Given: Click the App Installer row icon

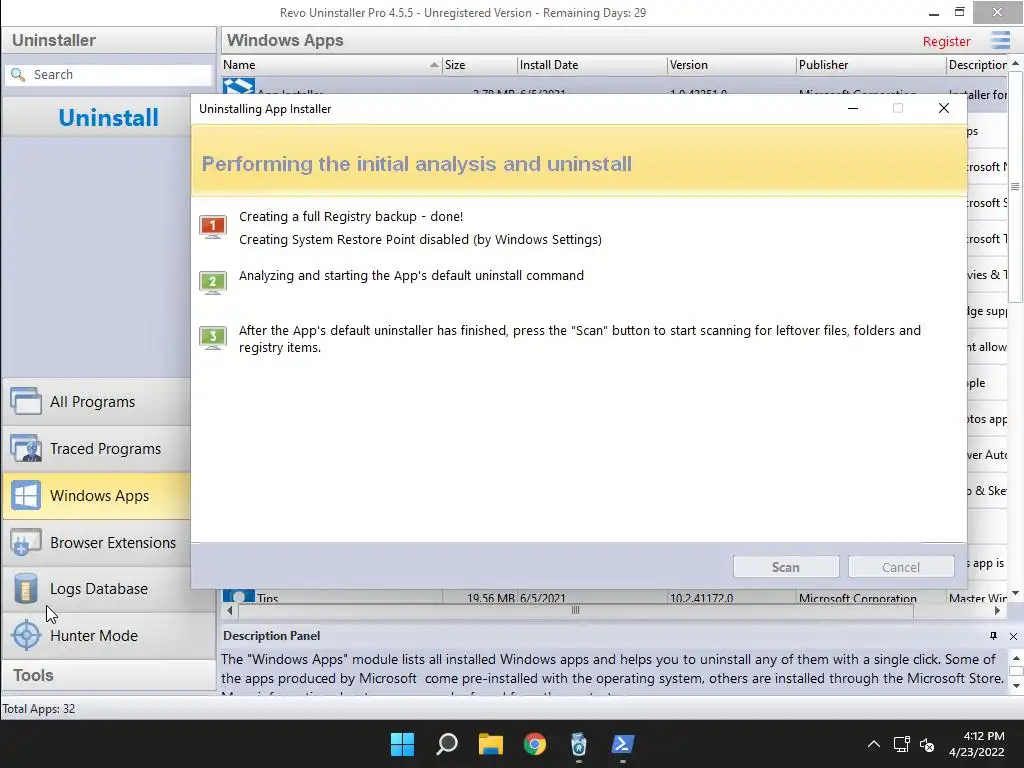Looking at the screenshot, I should [x=238, y=86].
